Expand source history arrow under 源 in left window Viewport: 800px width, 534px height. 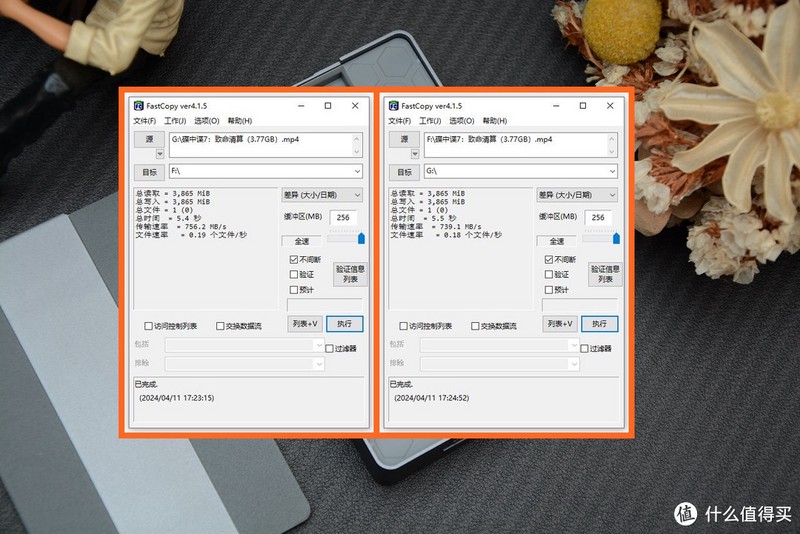pos(160,154)
